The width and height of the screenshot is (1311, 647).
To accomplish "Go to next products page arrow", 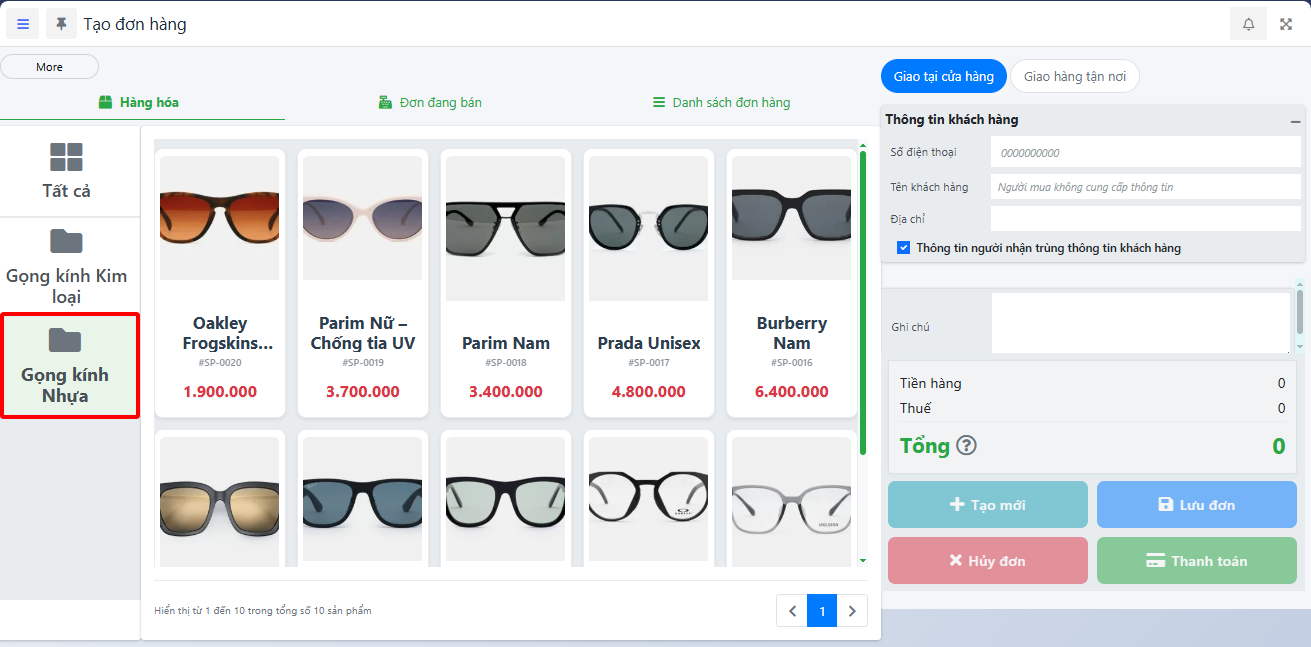I will (x=852, y=611).
